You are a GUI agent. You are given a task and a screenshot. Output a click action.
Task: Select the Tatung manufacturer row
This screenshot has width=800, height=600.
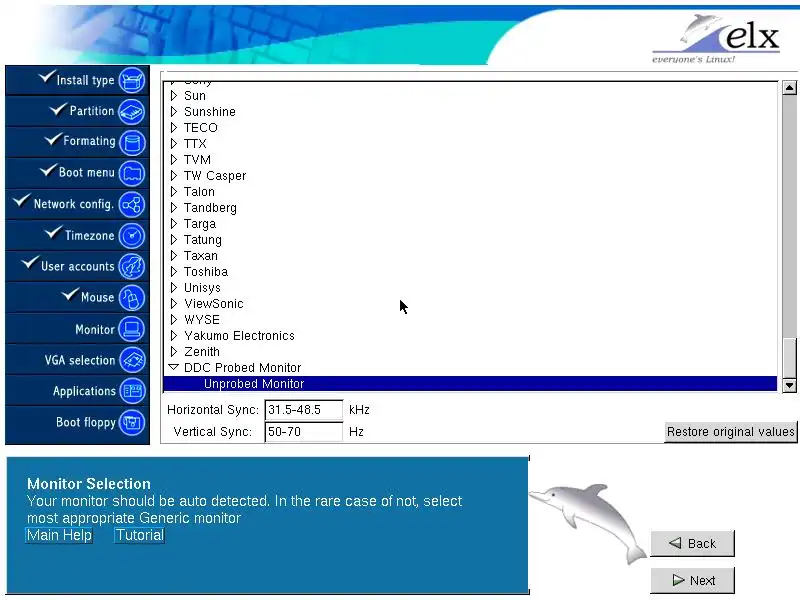pos(470,240)
